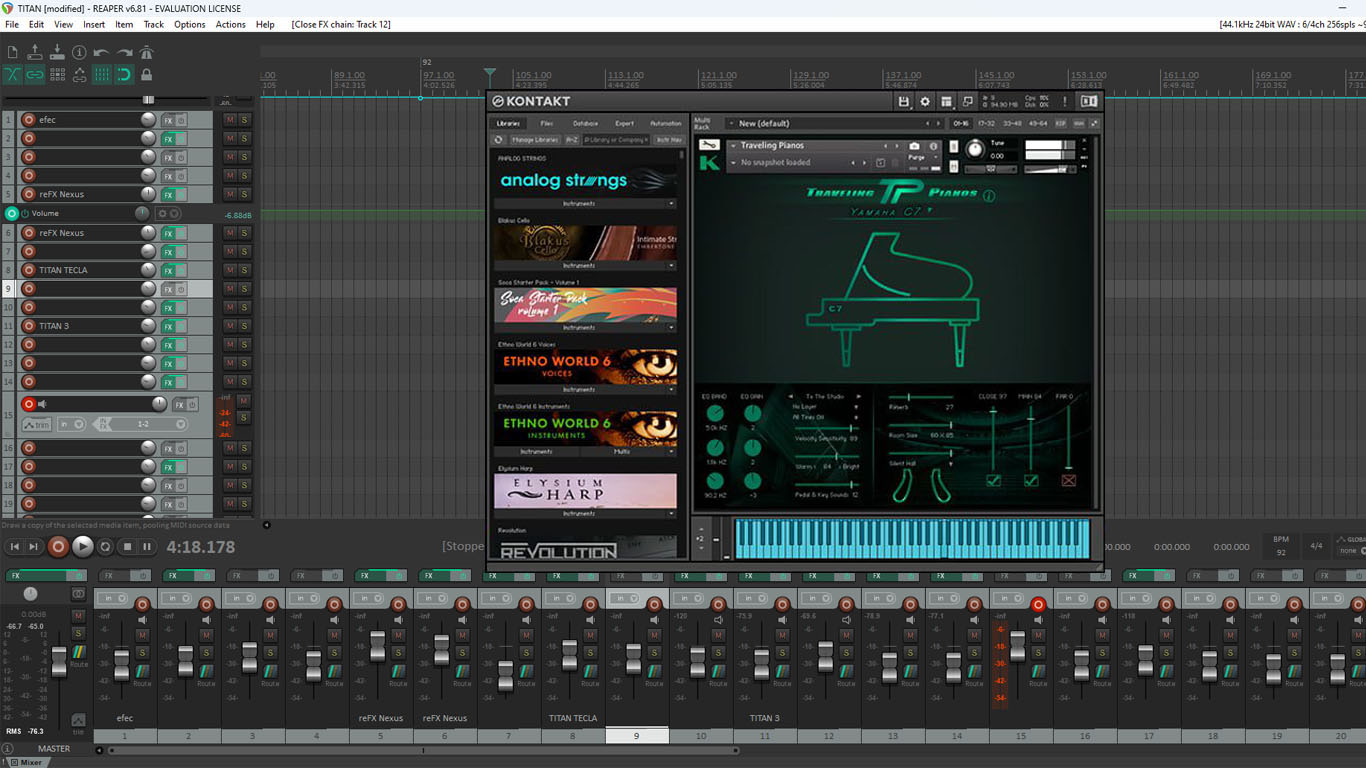Toggle Volume envelope bypass power icon

point(26,214)
